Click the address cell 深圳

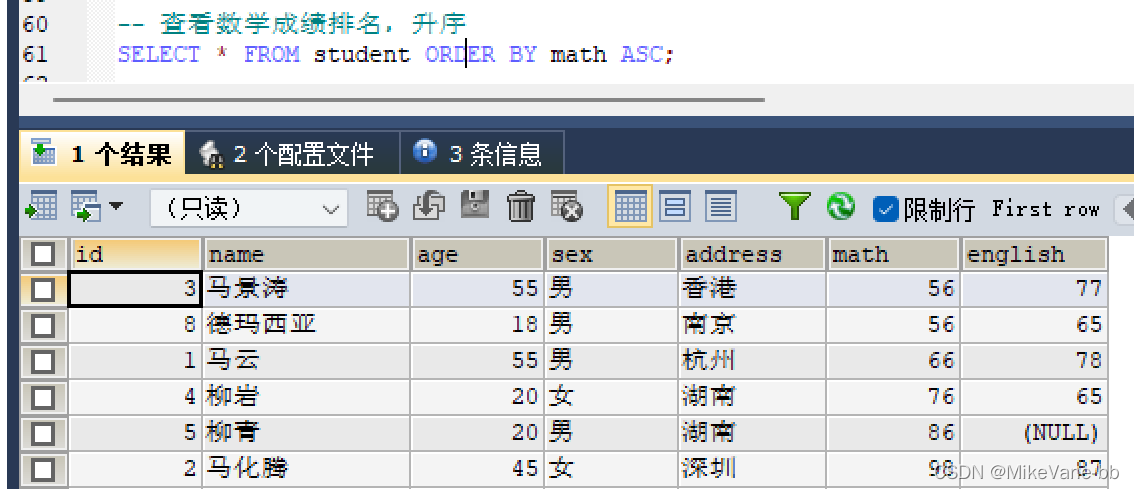pos(752,469)
